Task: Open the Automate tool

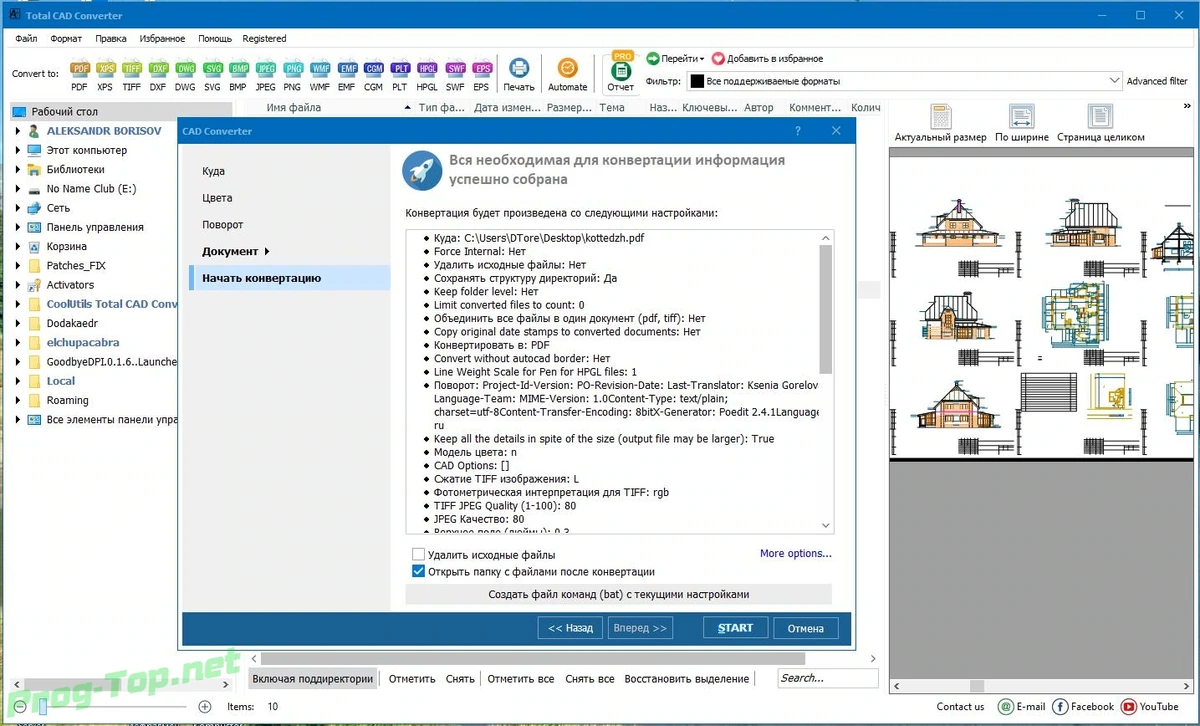Action: coord(567,75)
